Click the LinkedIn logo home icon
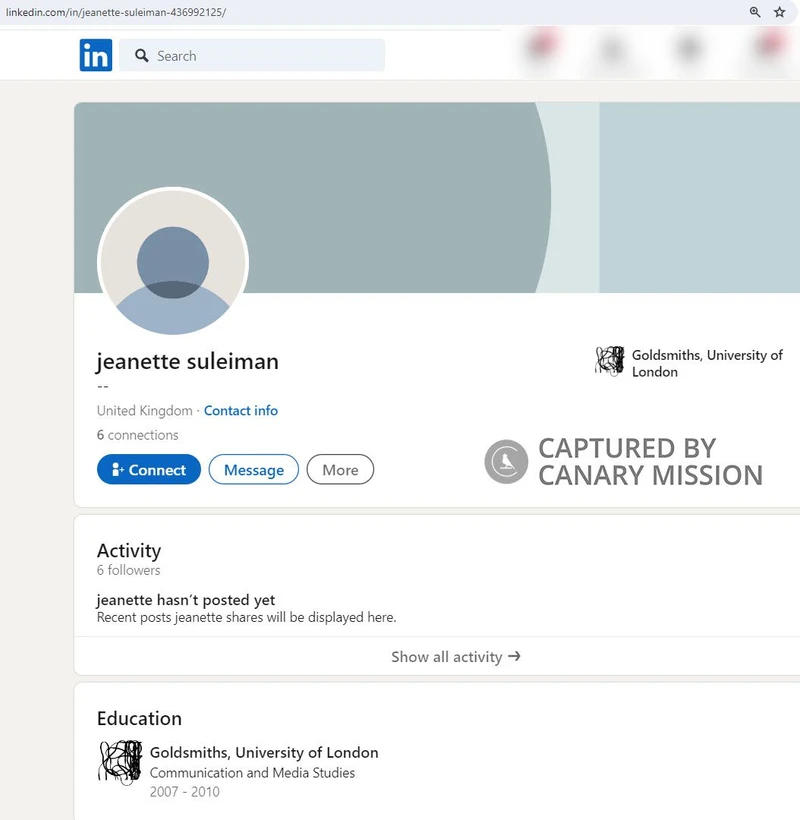 pos(96,55)
